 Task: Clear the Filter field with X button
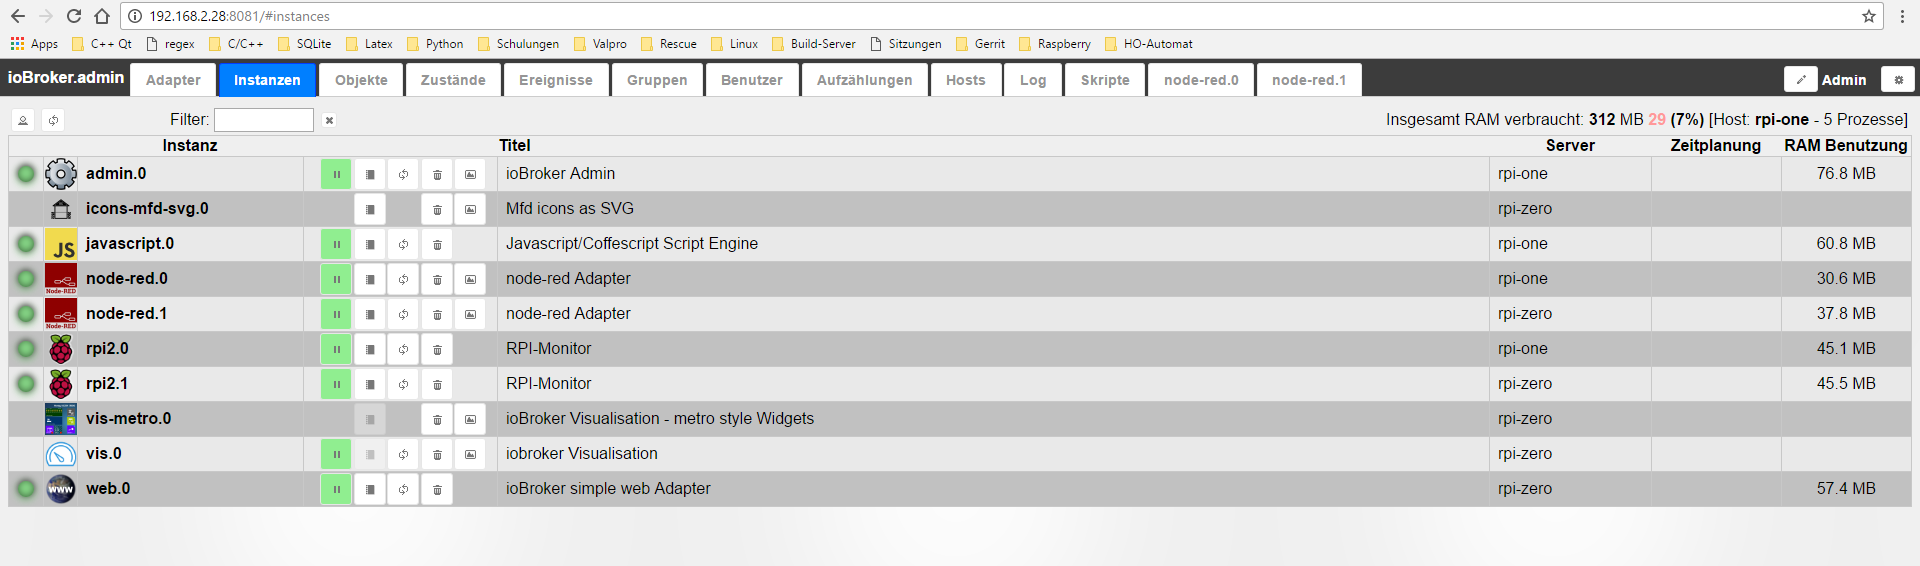pyautogui.click(x=329, y=120)
